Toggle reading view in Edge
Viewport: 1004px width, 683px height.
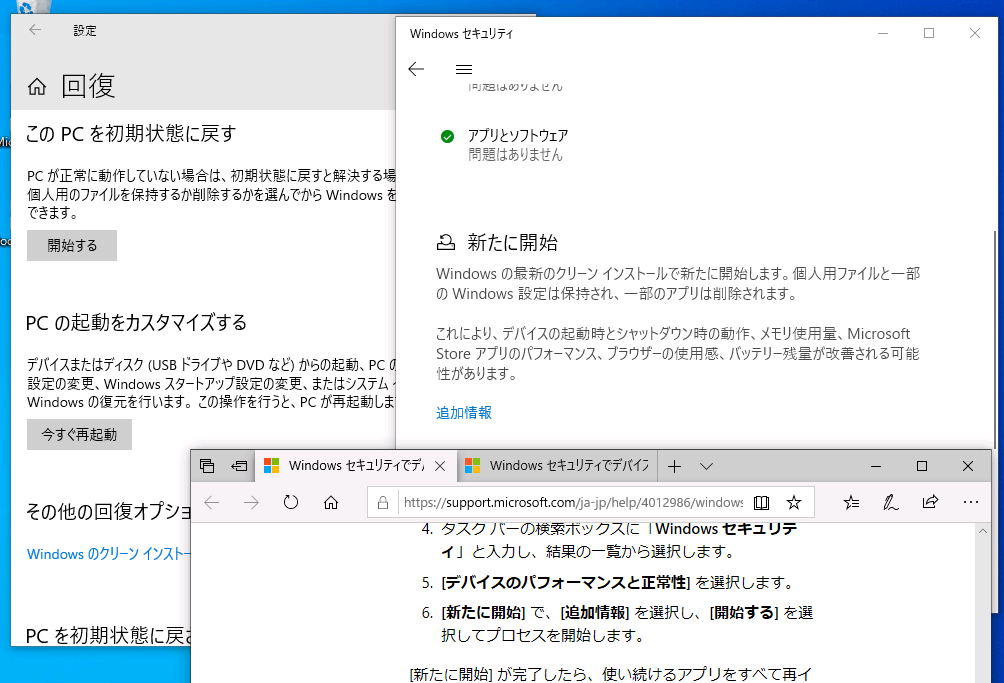point(761,502)
